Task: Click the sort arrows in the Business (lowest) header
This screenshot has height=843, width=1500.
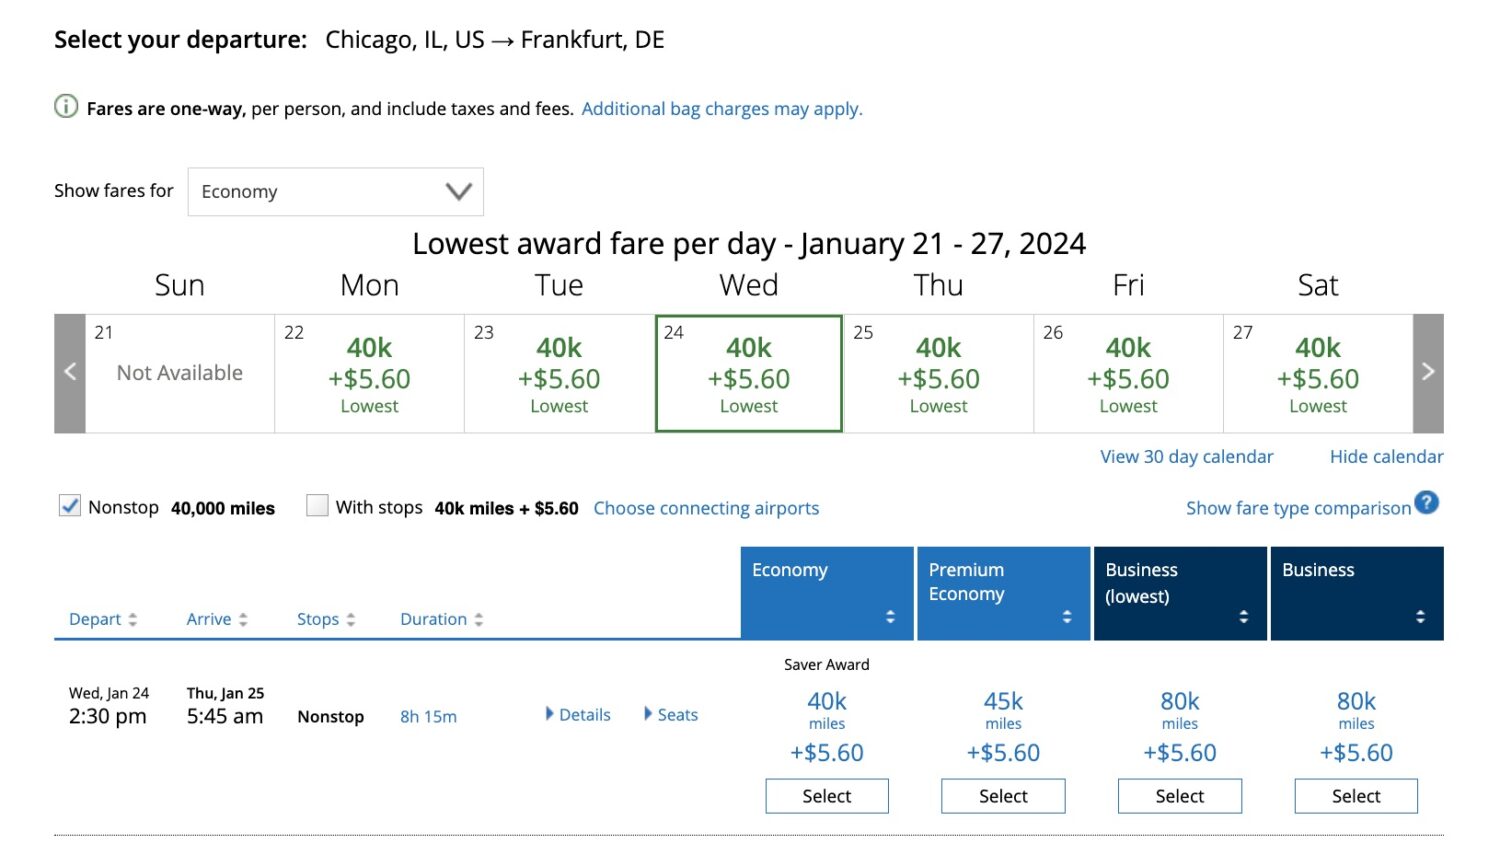Action: [1243, 617]
